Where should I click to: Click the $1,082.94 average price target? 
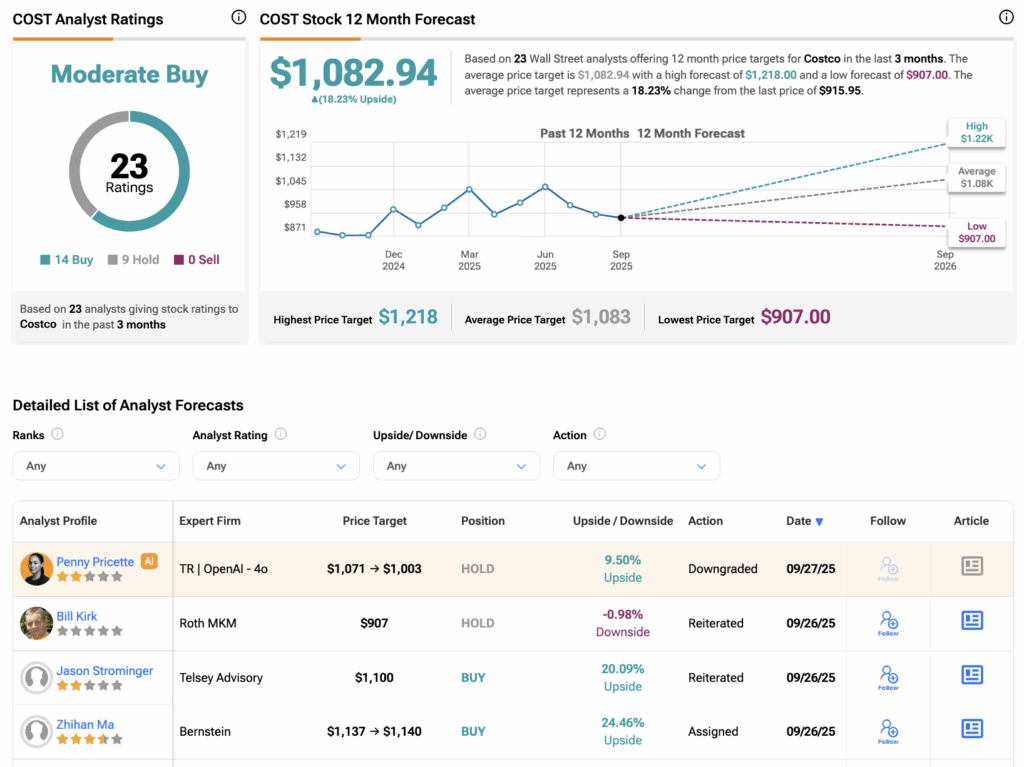(x=353, y=73)
